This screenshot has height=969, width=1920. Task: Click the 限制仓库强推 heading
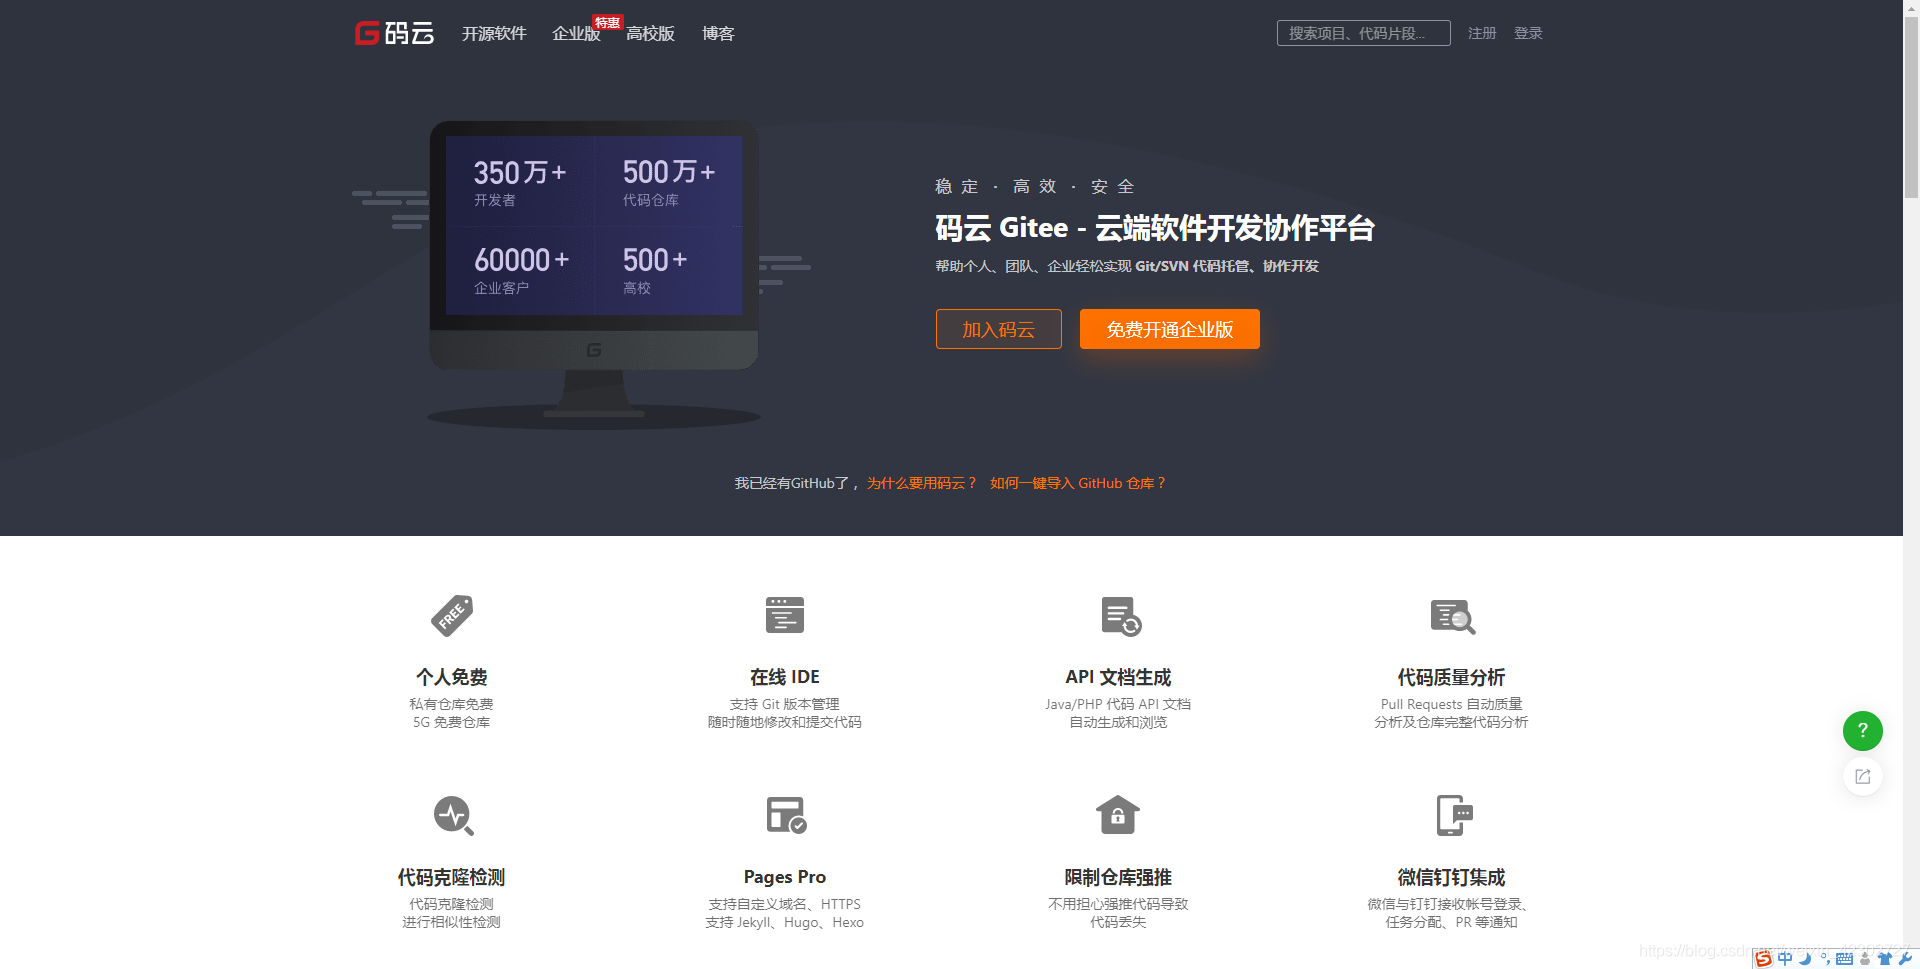(x=1118, y=877)
